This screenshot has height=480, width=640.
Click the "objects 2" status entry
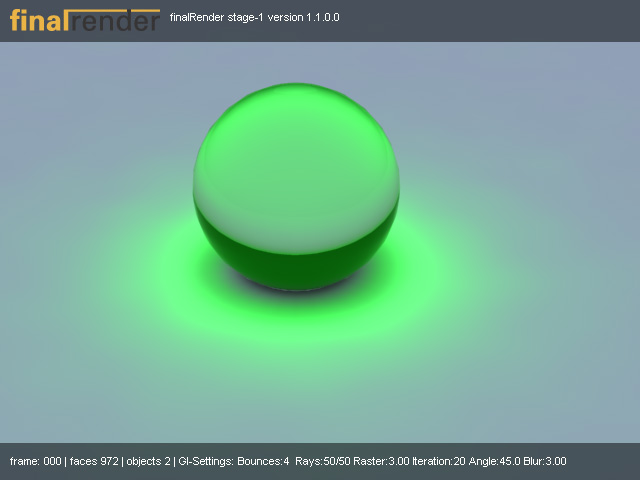[x=148, y=461]
